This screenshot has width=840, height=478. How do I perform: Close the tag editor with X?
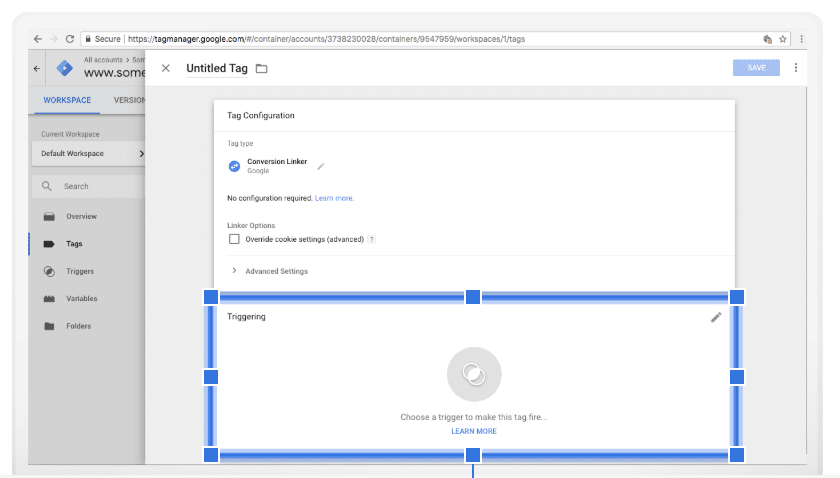click(166, 68)
